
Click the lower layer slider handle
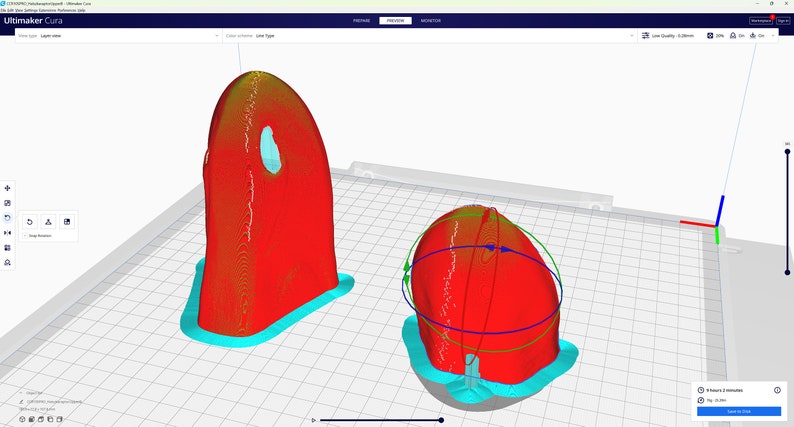[787, 273]
